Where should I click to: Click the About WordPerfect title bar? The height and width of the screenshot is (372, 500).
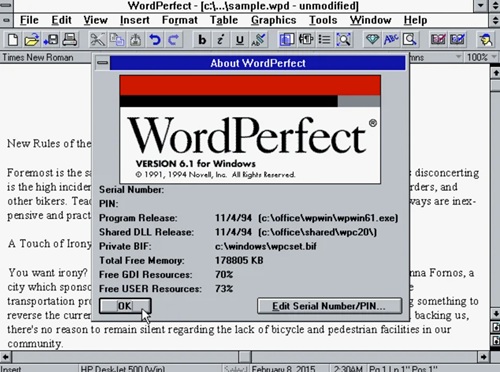258,63
